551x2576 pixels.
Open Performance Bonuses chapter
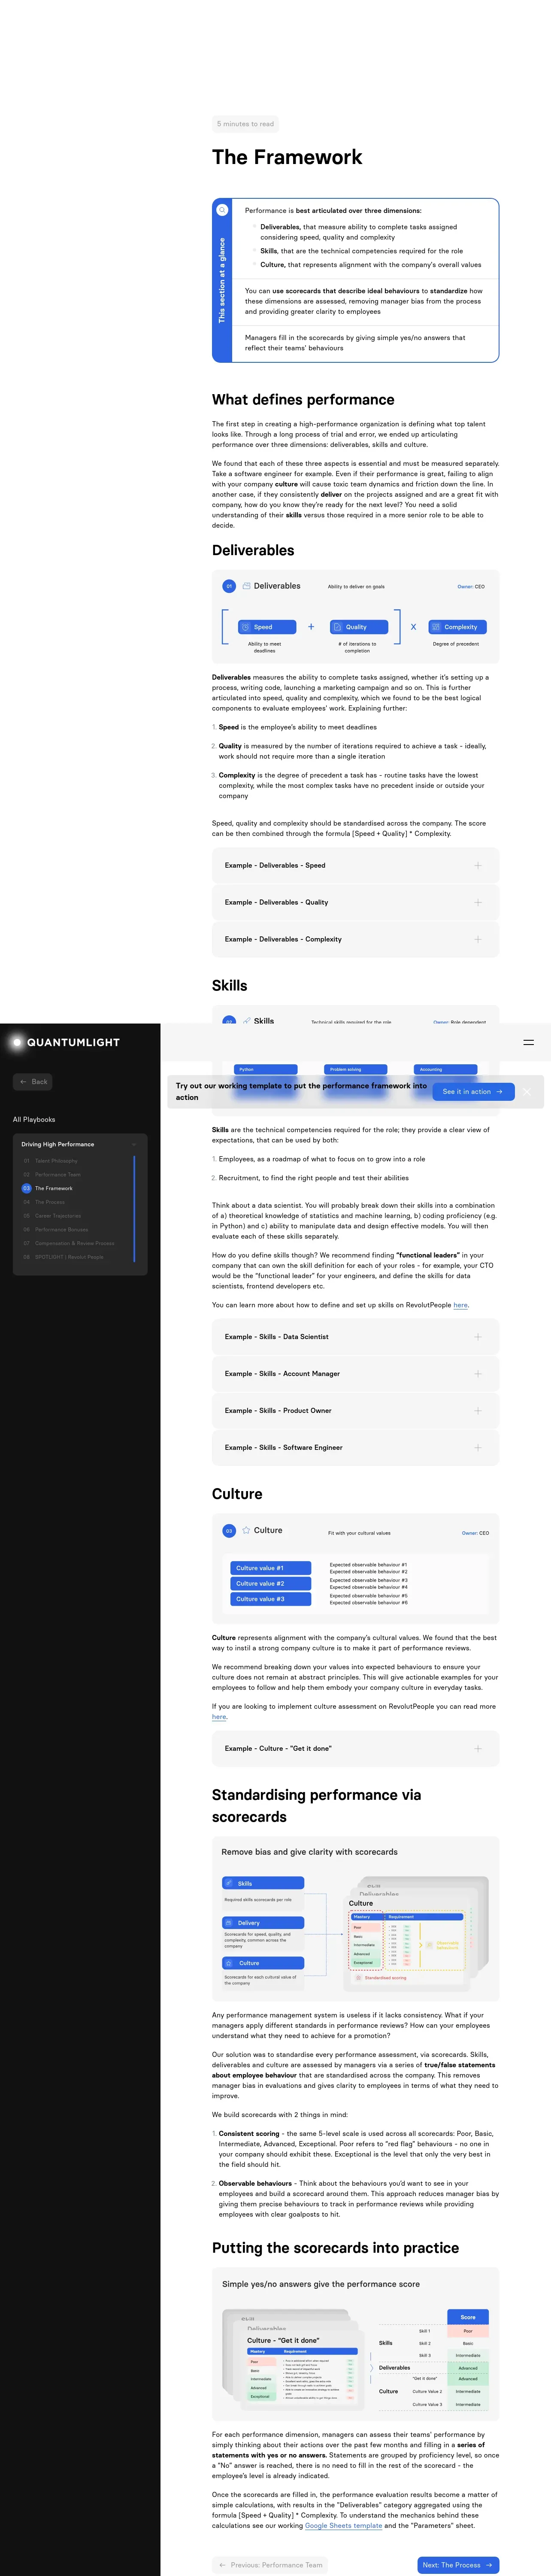point(61,1230)
